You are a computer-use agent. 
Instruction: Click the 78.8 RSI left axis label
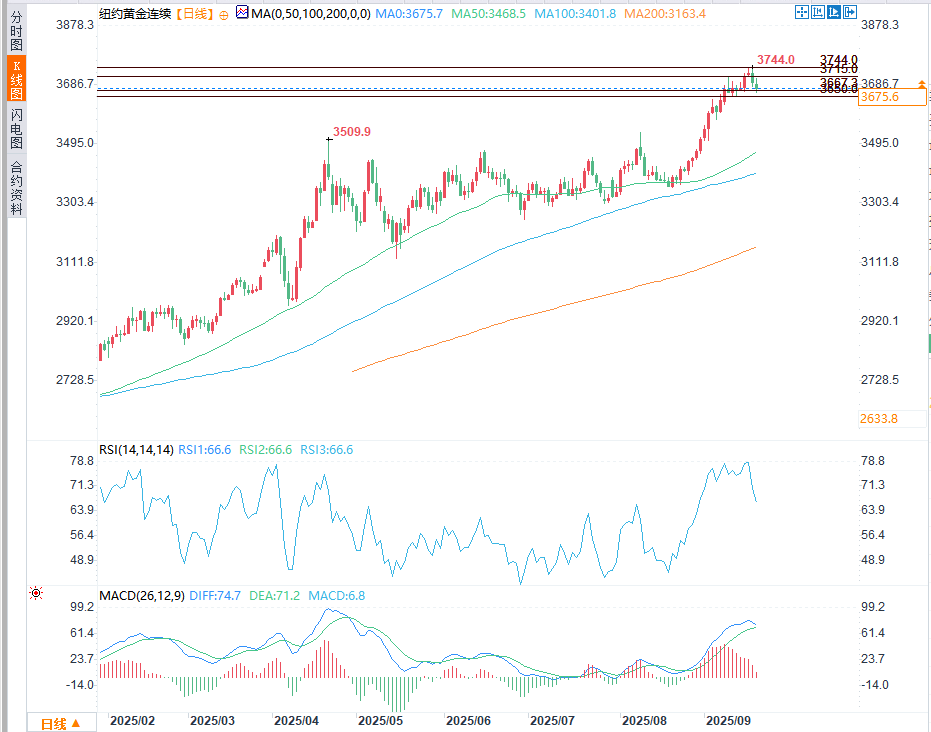pos(82,461)
